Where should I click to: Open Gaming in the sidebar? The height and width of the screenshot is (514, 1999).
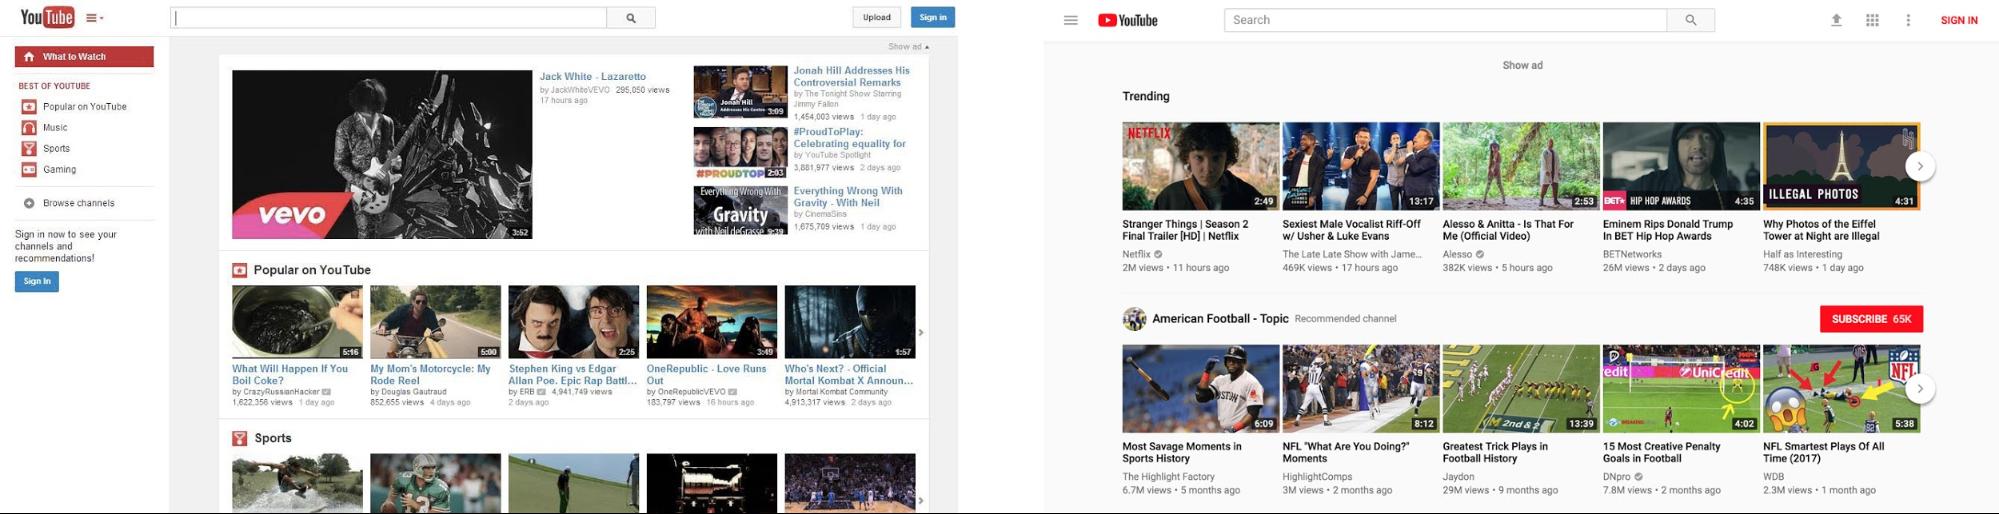coord(59,170)
